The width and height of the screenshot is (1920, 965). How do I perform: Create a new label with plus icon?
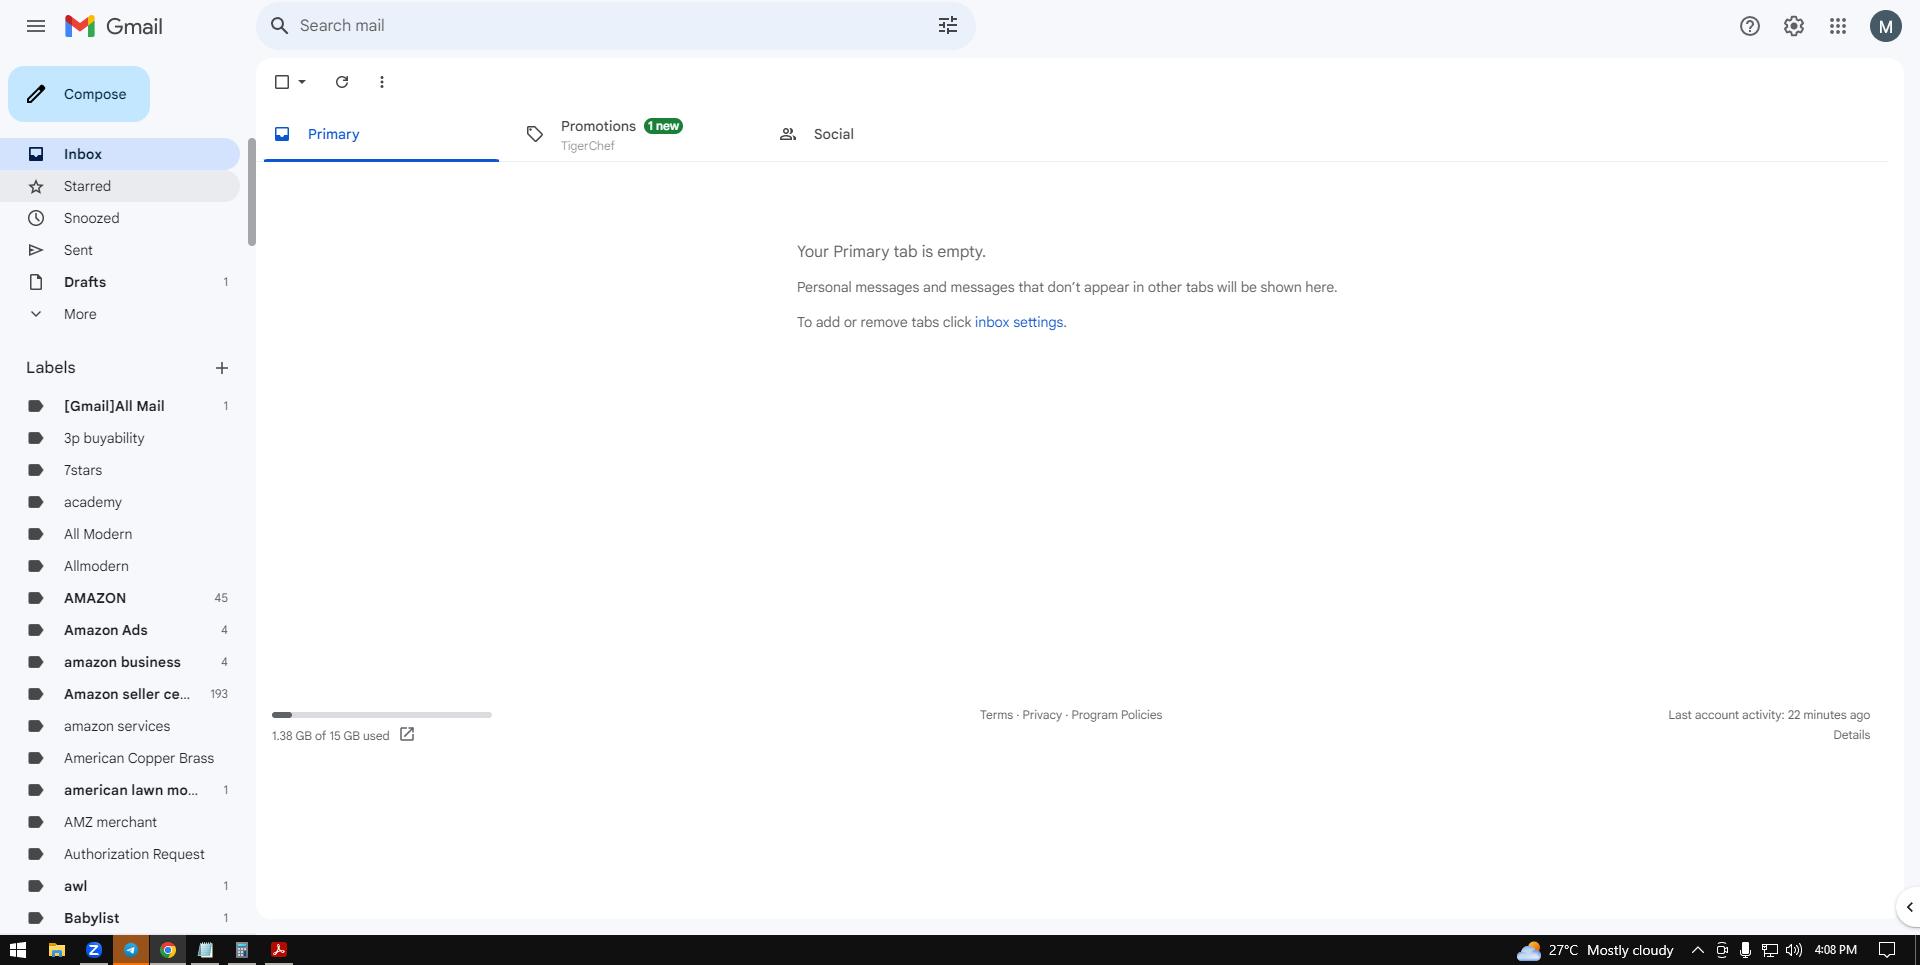pos(222,368)
